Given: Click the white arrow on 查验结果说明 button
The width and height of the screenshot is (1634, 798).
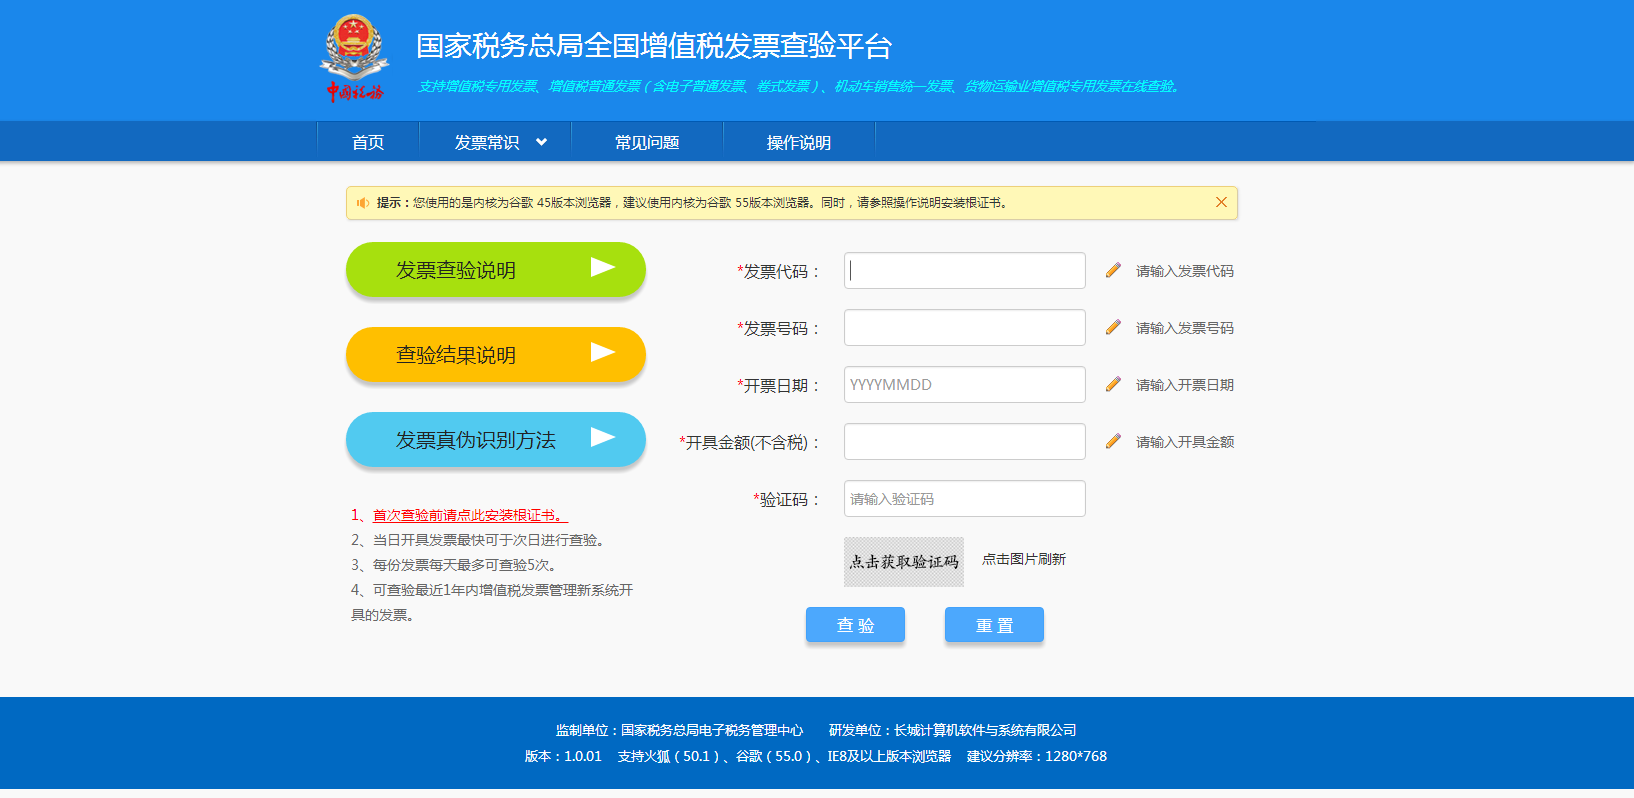Looking at the screenshot, I should pyautogui.click(x=602, y=352).
